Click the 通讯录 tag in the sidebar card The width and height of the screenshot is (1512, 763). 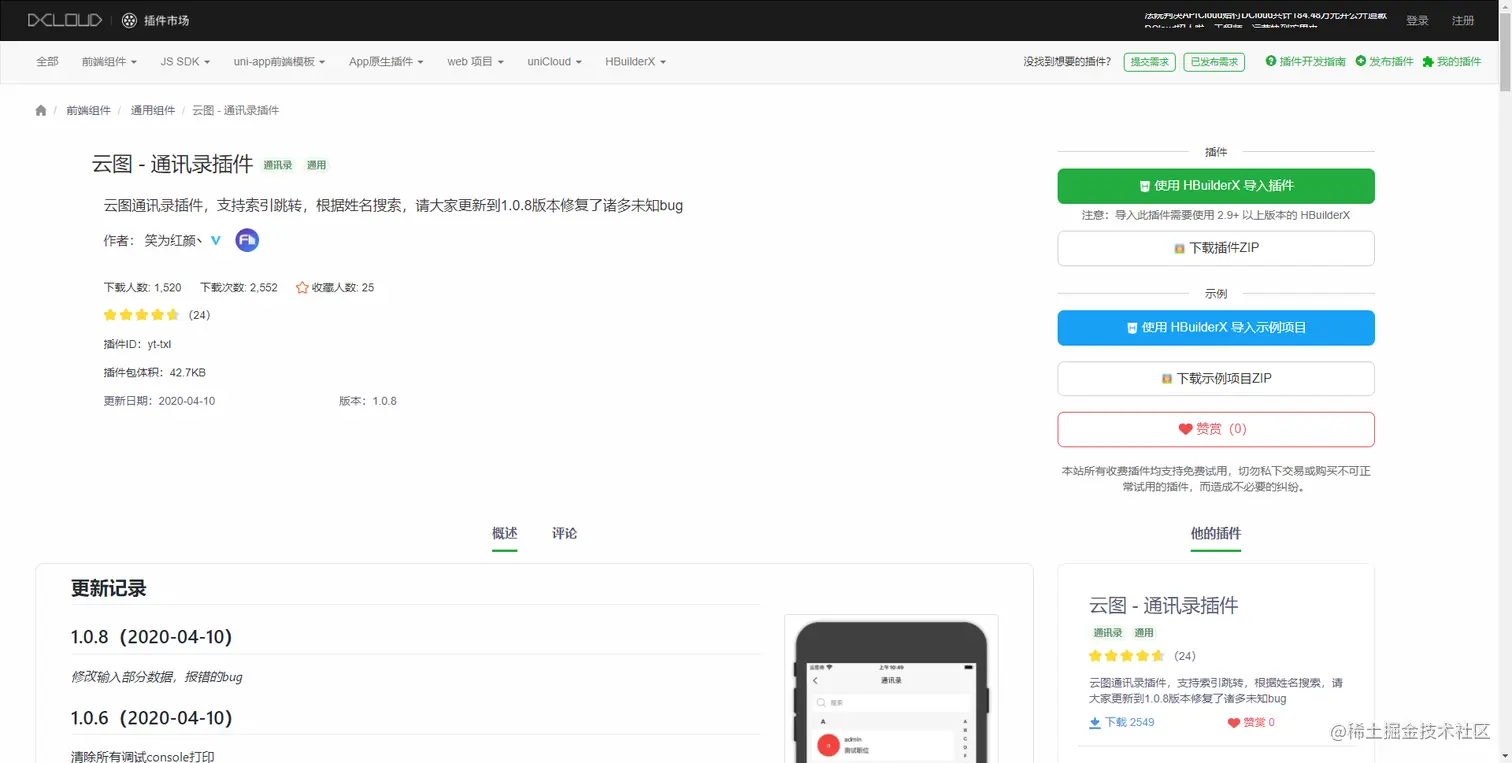pyautogui.click(x=1108, y=633)
